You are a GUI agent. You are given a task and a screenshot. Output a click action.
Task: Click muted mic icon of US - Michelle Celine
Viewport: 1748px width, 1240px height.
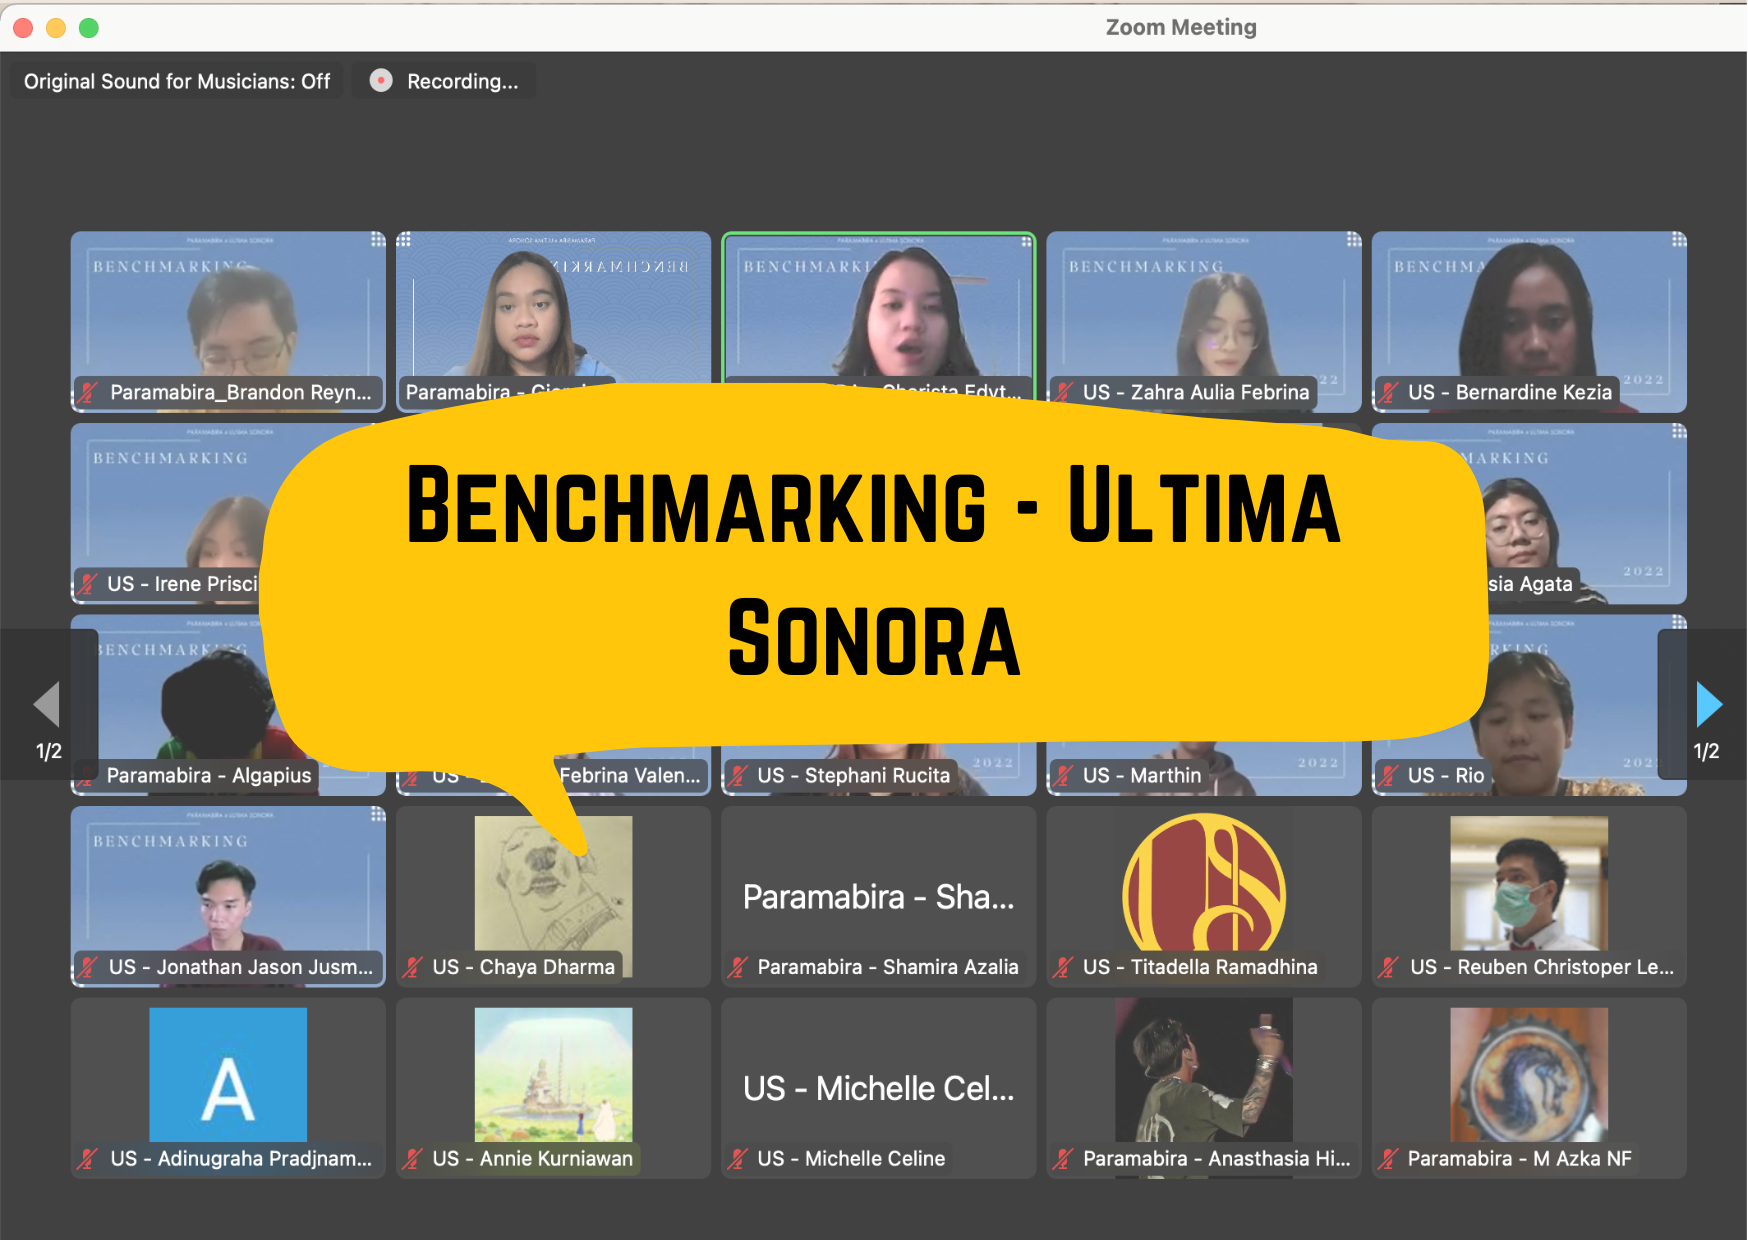[738, 1159]
